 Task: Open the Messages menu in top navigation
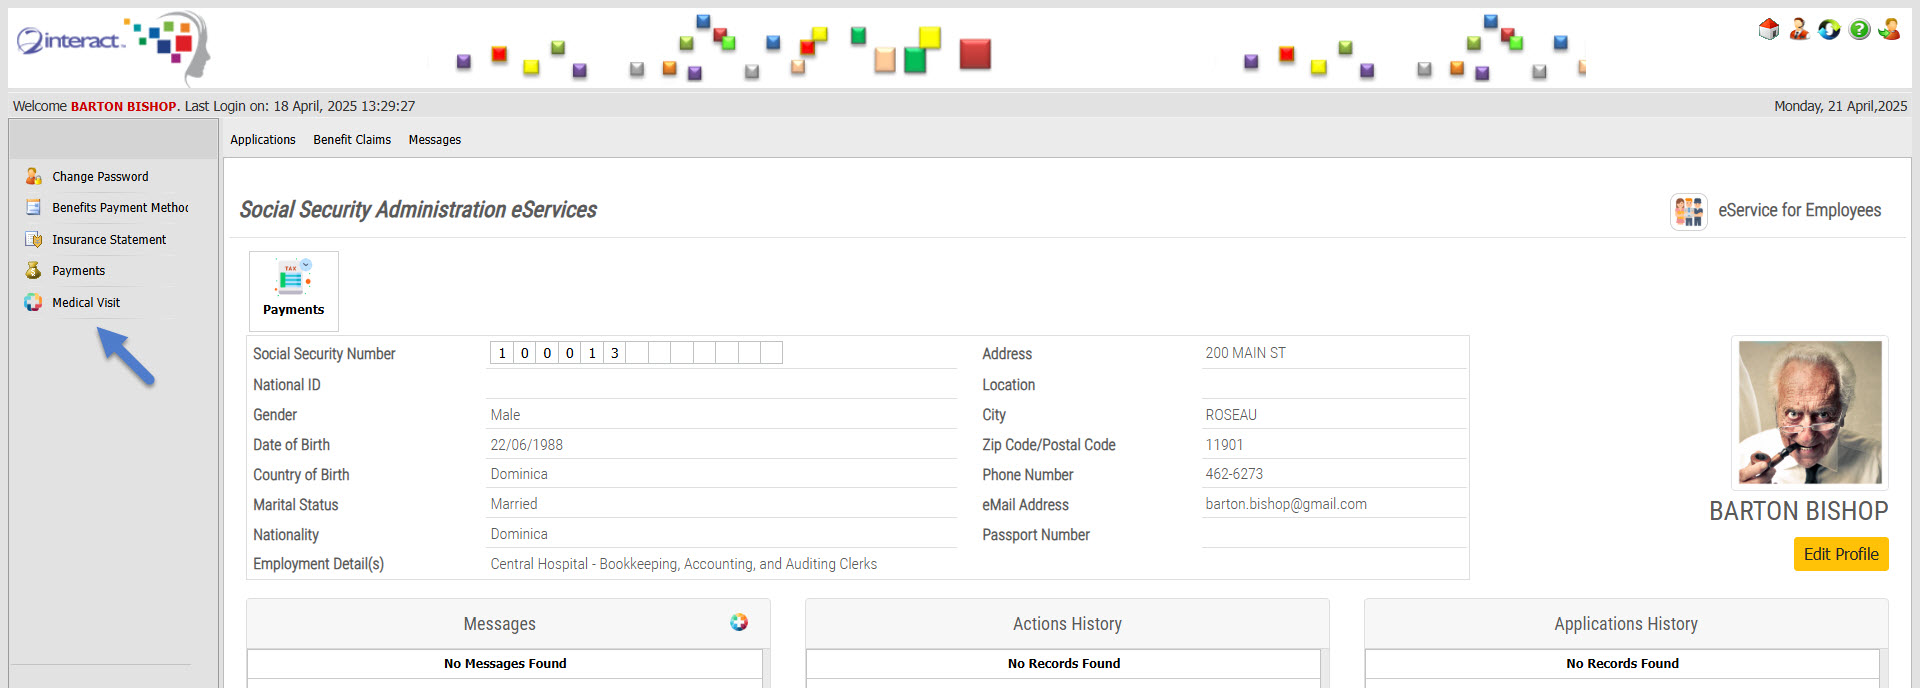click(x=435, y=140)
